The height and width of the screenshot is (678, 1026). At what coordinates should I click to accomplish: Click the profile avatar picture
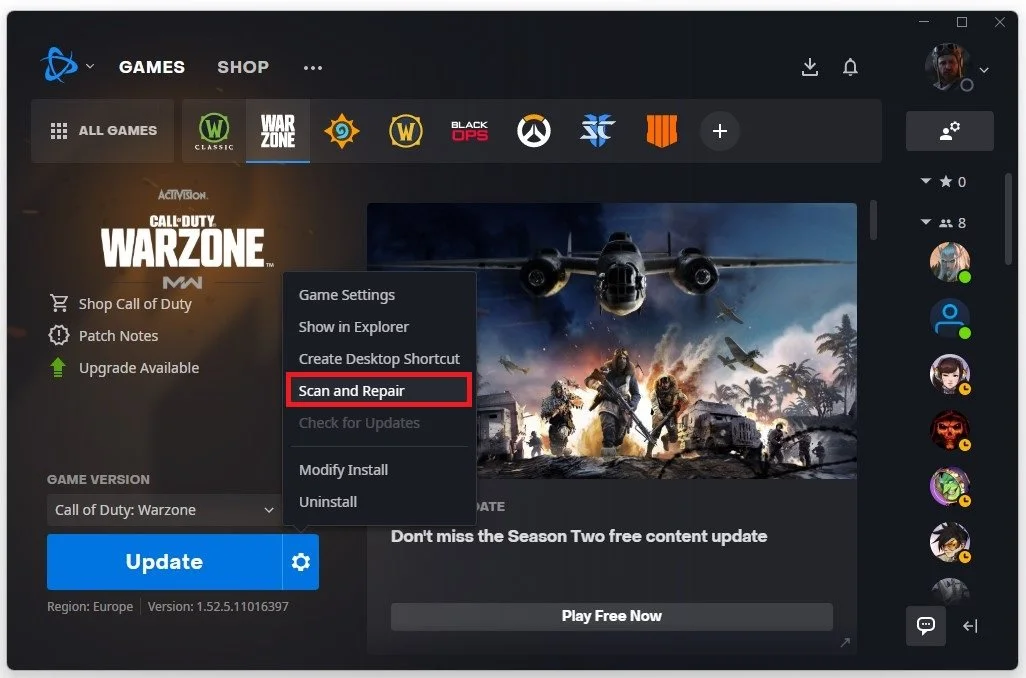947,67
